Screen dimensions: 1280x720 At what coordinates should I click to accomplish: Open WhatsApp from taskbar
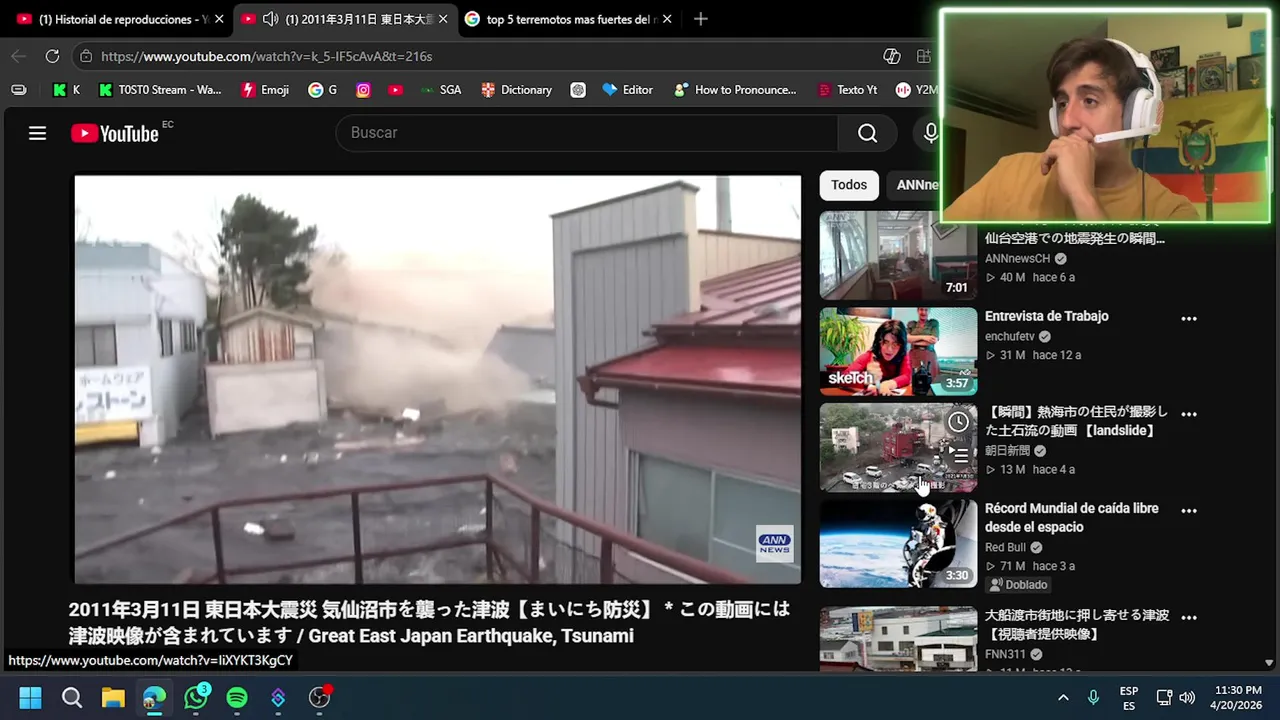(x=196, y=697)
